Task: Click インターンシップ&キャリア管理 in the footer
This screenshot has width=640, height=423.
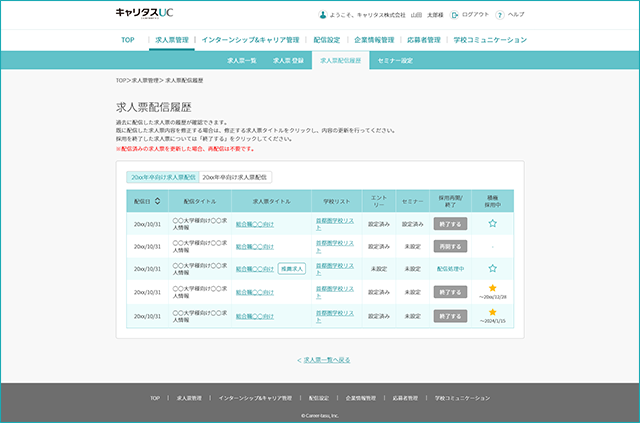Action: pos(255,398)
